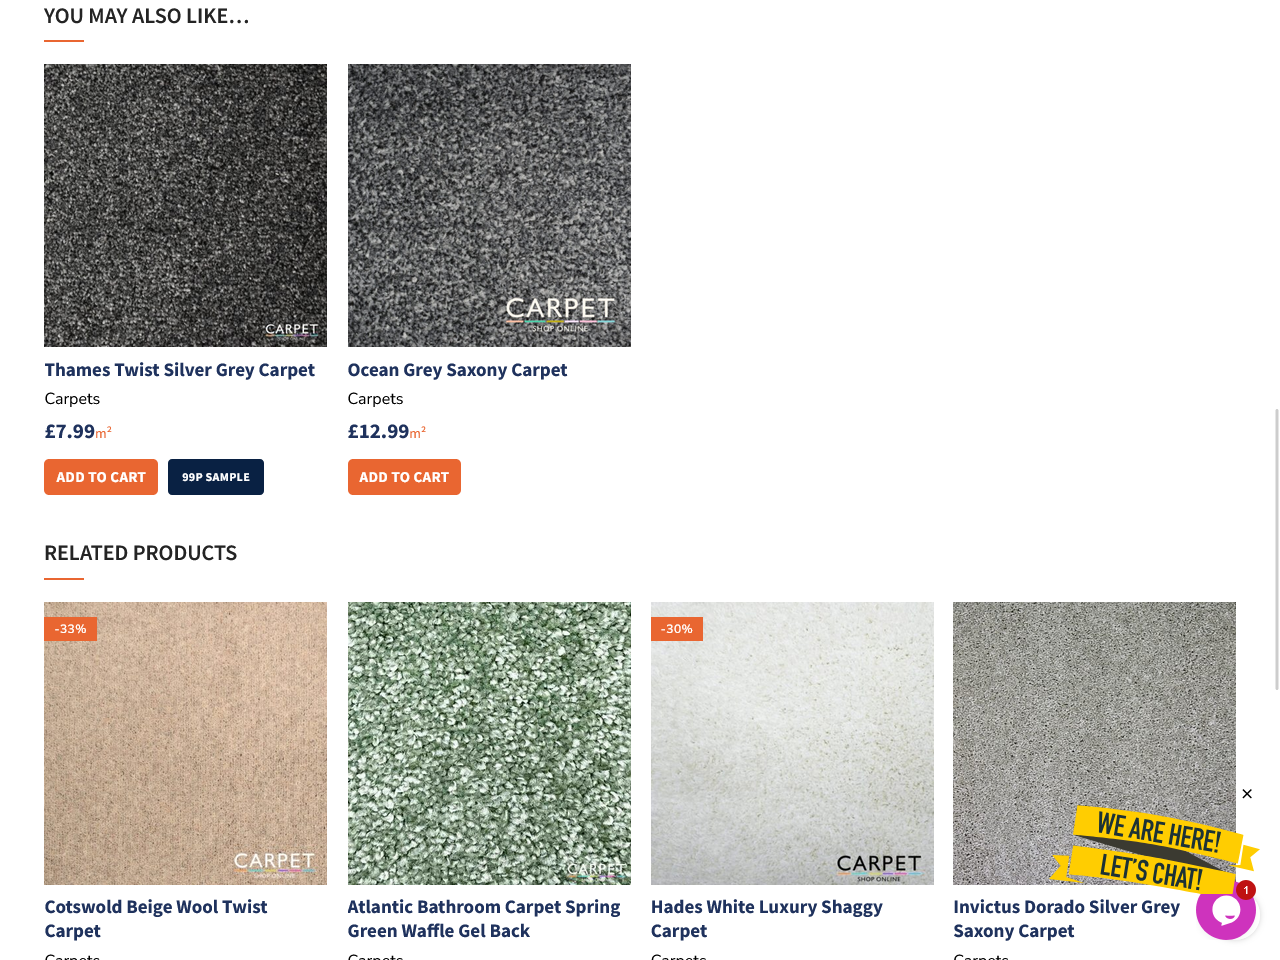The width and height of the screenshot is (1280, 960).
Task: View the Ocean Grey Saxony carpet image
Action: point(489,205)
